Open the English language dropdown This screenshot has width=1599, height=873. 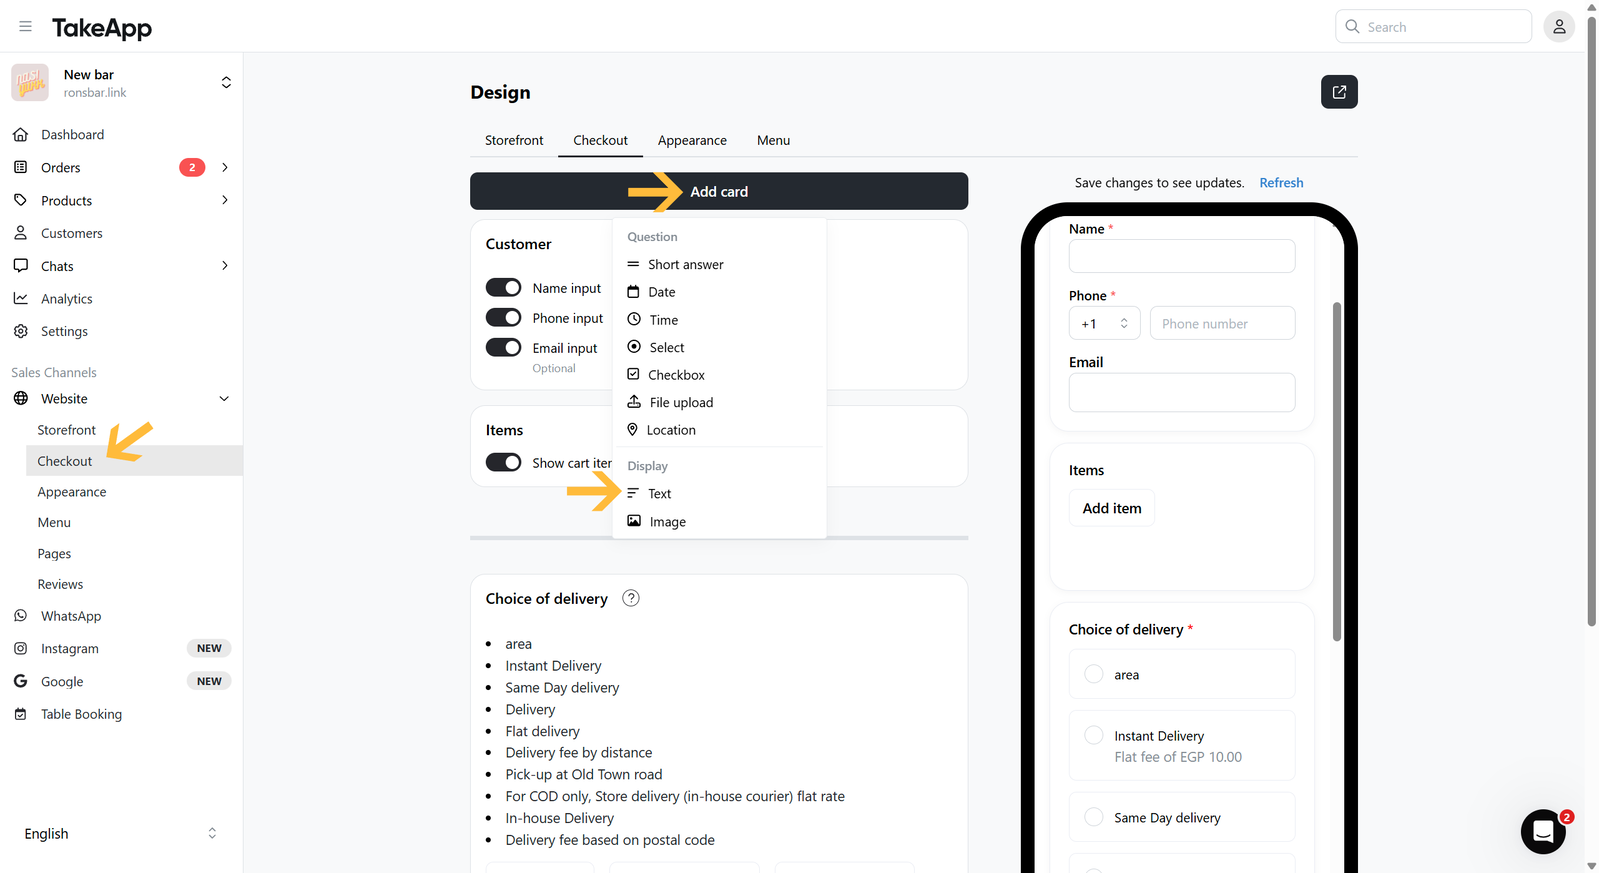(121, 833)
